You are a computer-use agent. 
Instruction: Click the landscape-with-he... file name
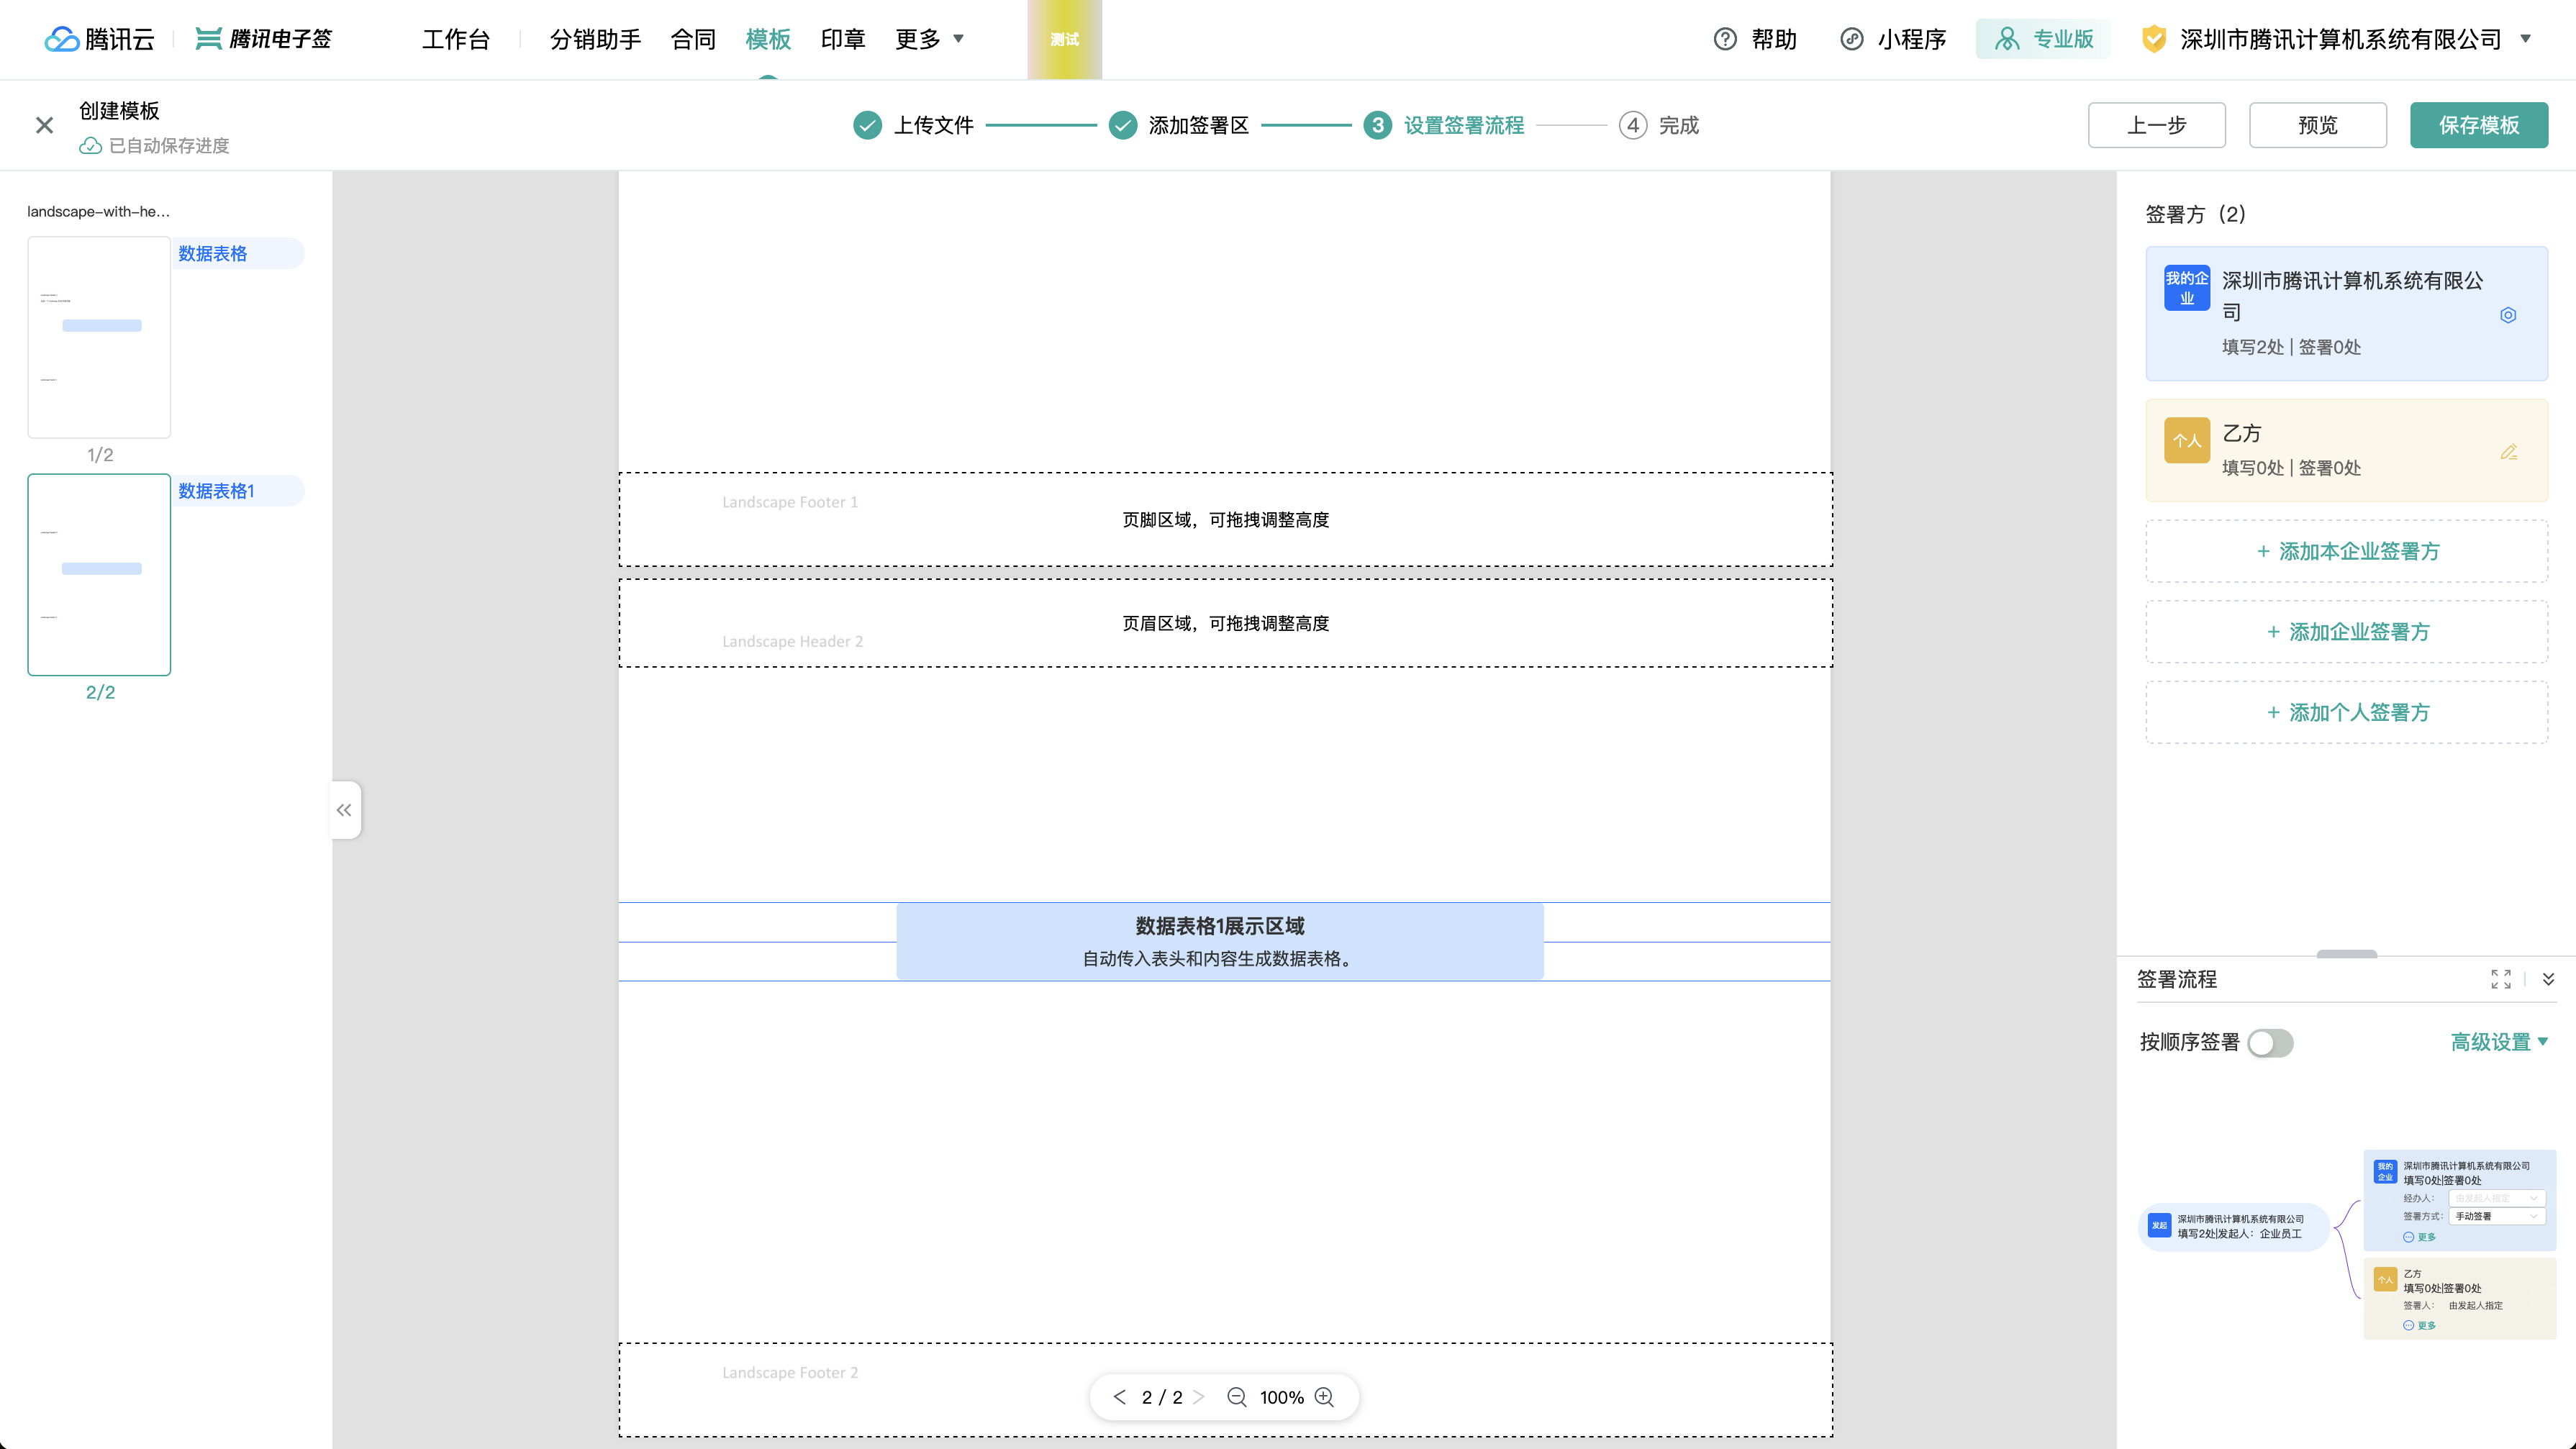(x=98, y=212)
